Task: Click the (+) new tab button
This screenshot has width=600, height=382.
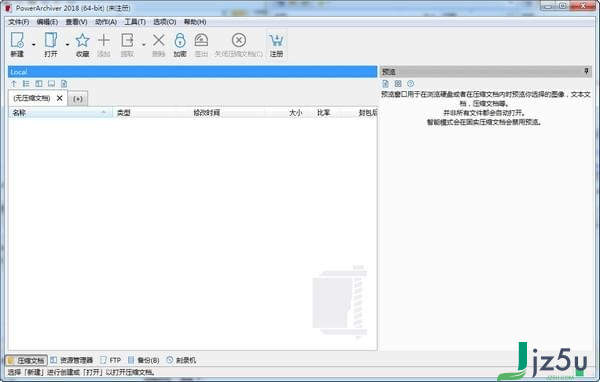Action: [x=78, y=99]
